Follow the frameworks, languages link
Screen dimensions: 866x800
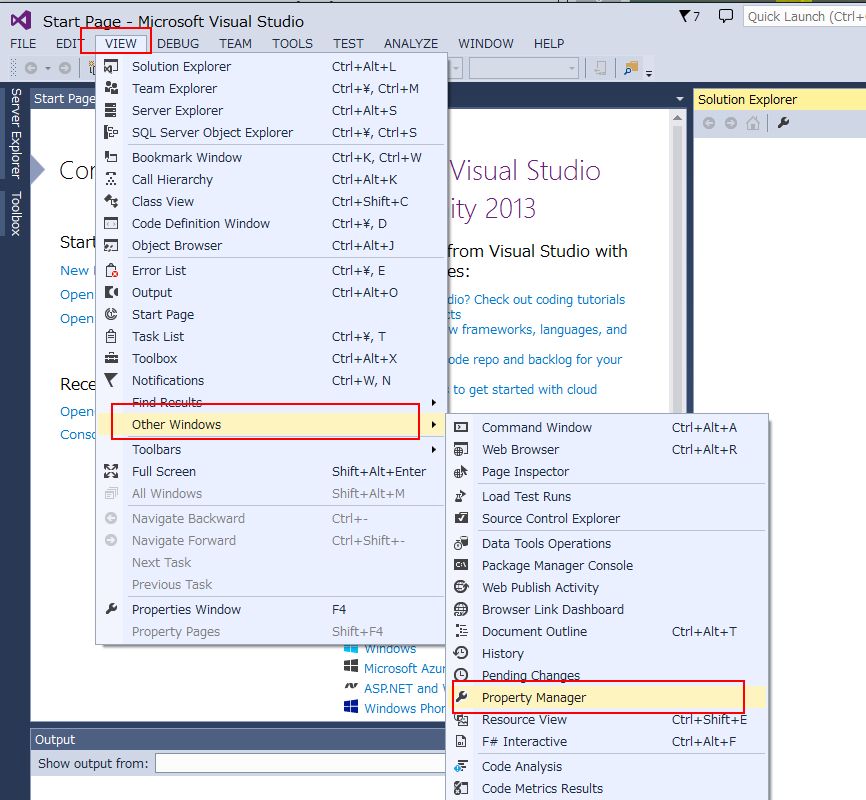538,330
